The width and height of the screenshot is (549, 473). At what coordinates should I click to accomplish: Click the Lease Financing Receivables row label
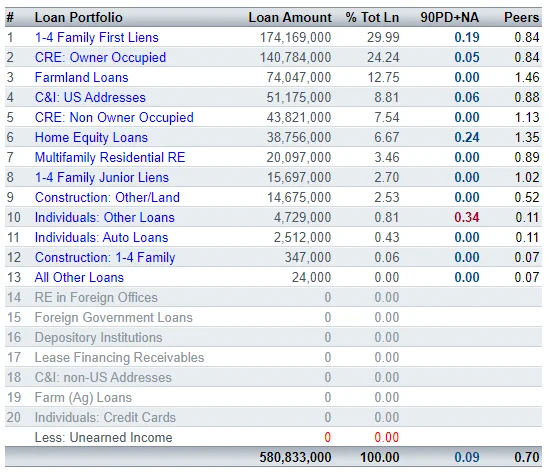119,357
